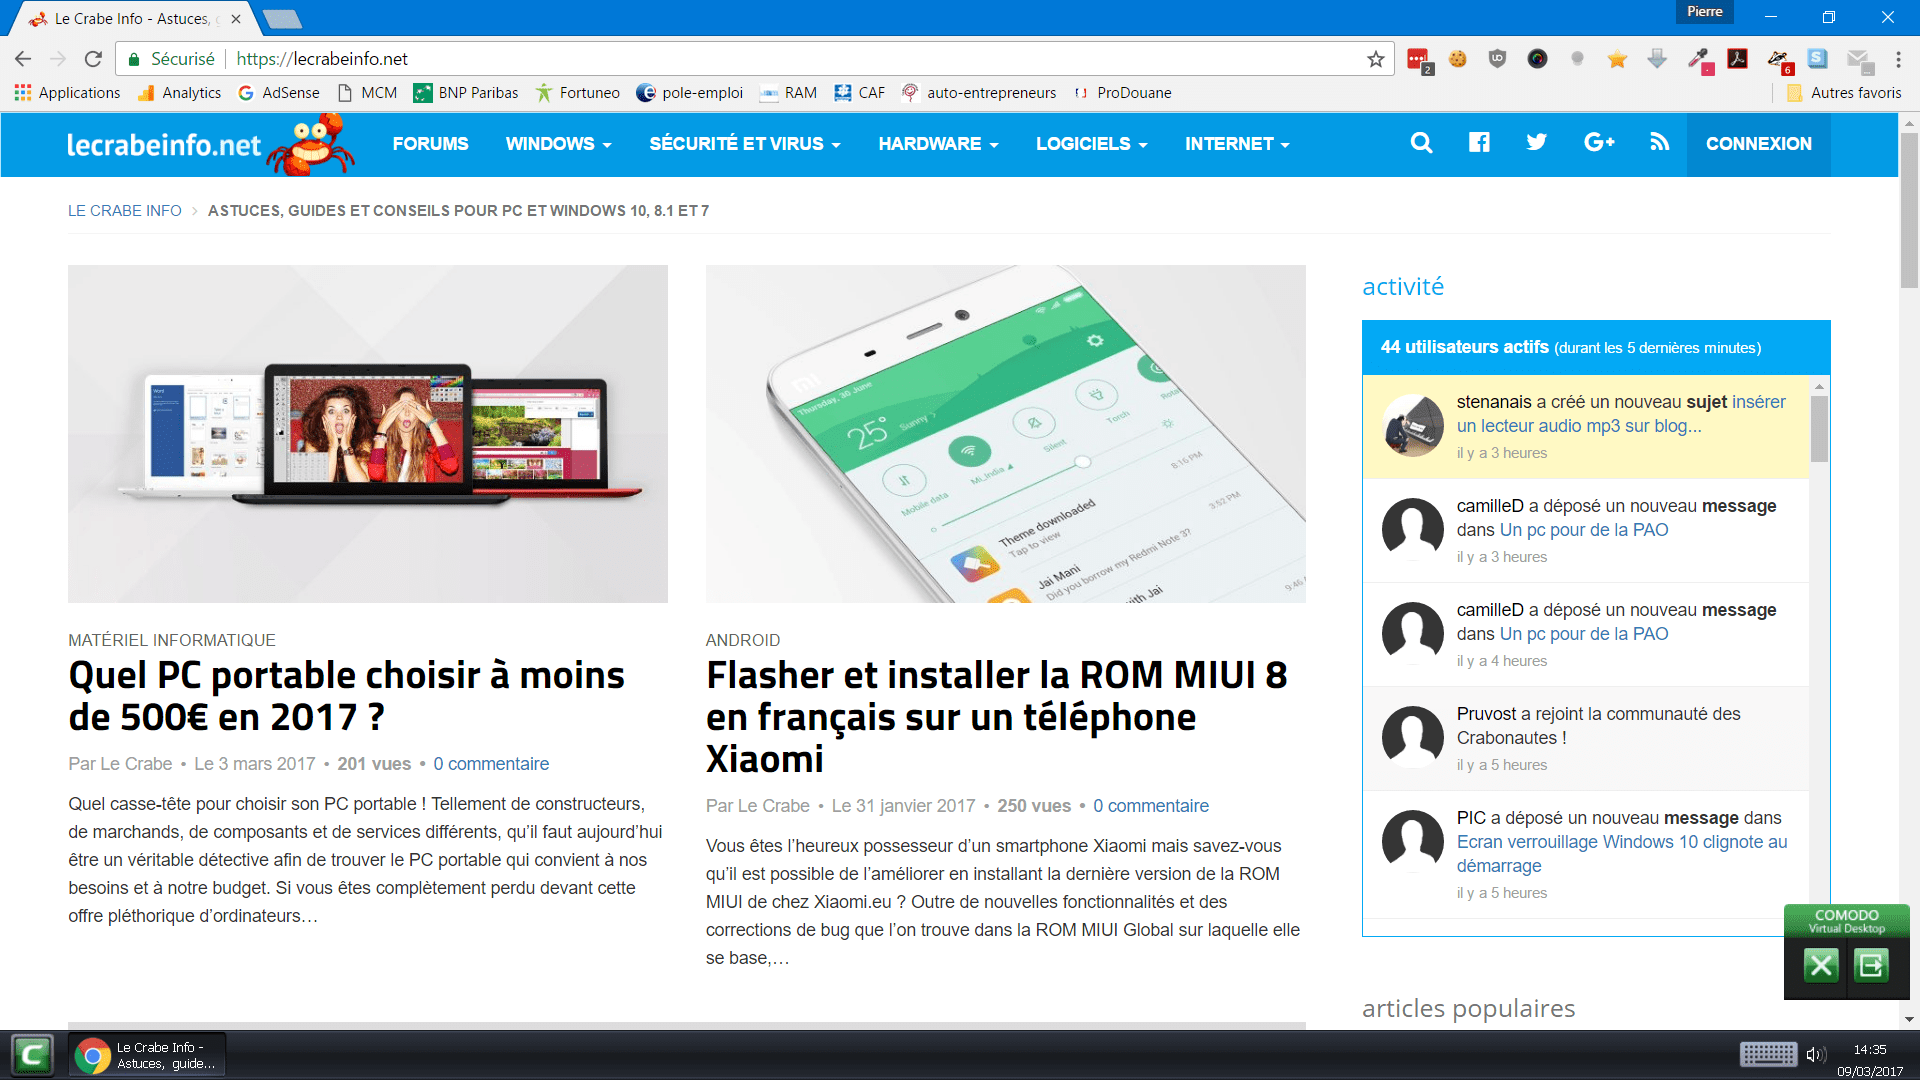Click the Comodo Virtual Desktop switch icon
Screen dimensions: 1920x1080
click(1871, 965)
